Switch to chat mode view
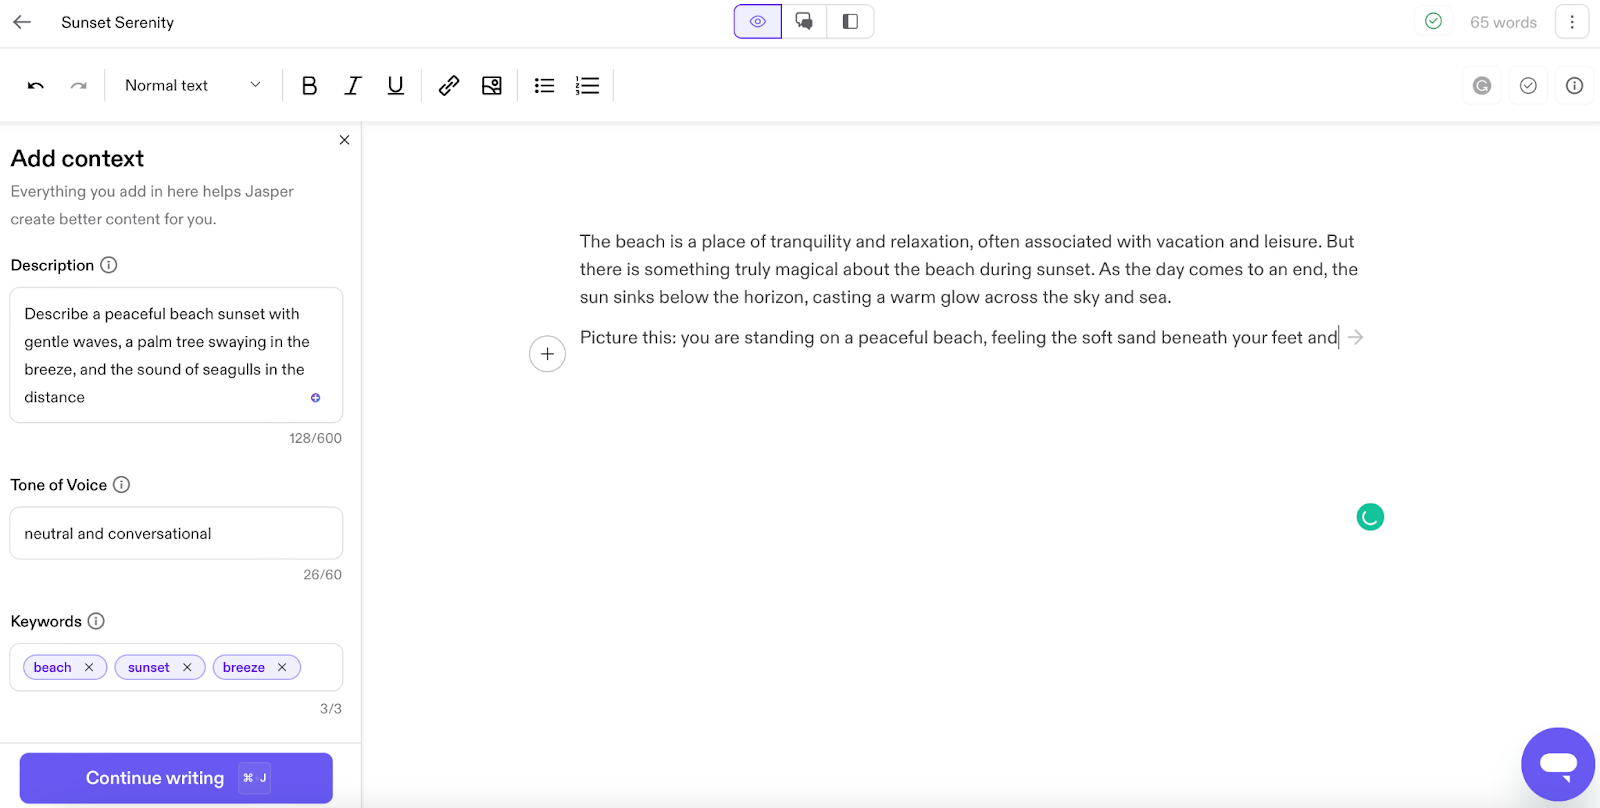The height and width of the screenshot is (808, 1600). 804,21
